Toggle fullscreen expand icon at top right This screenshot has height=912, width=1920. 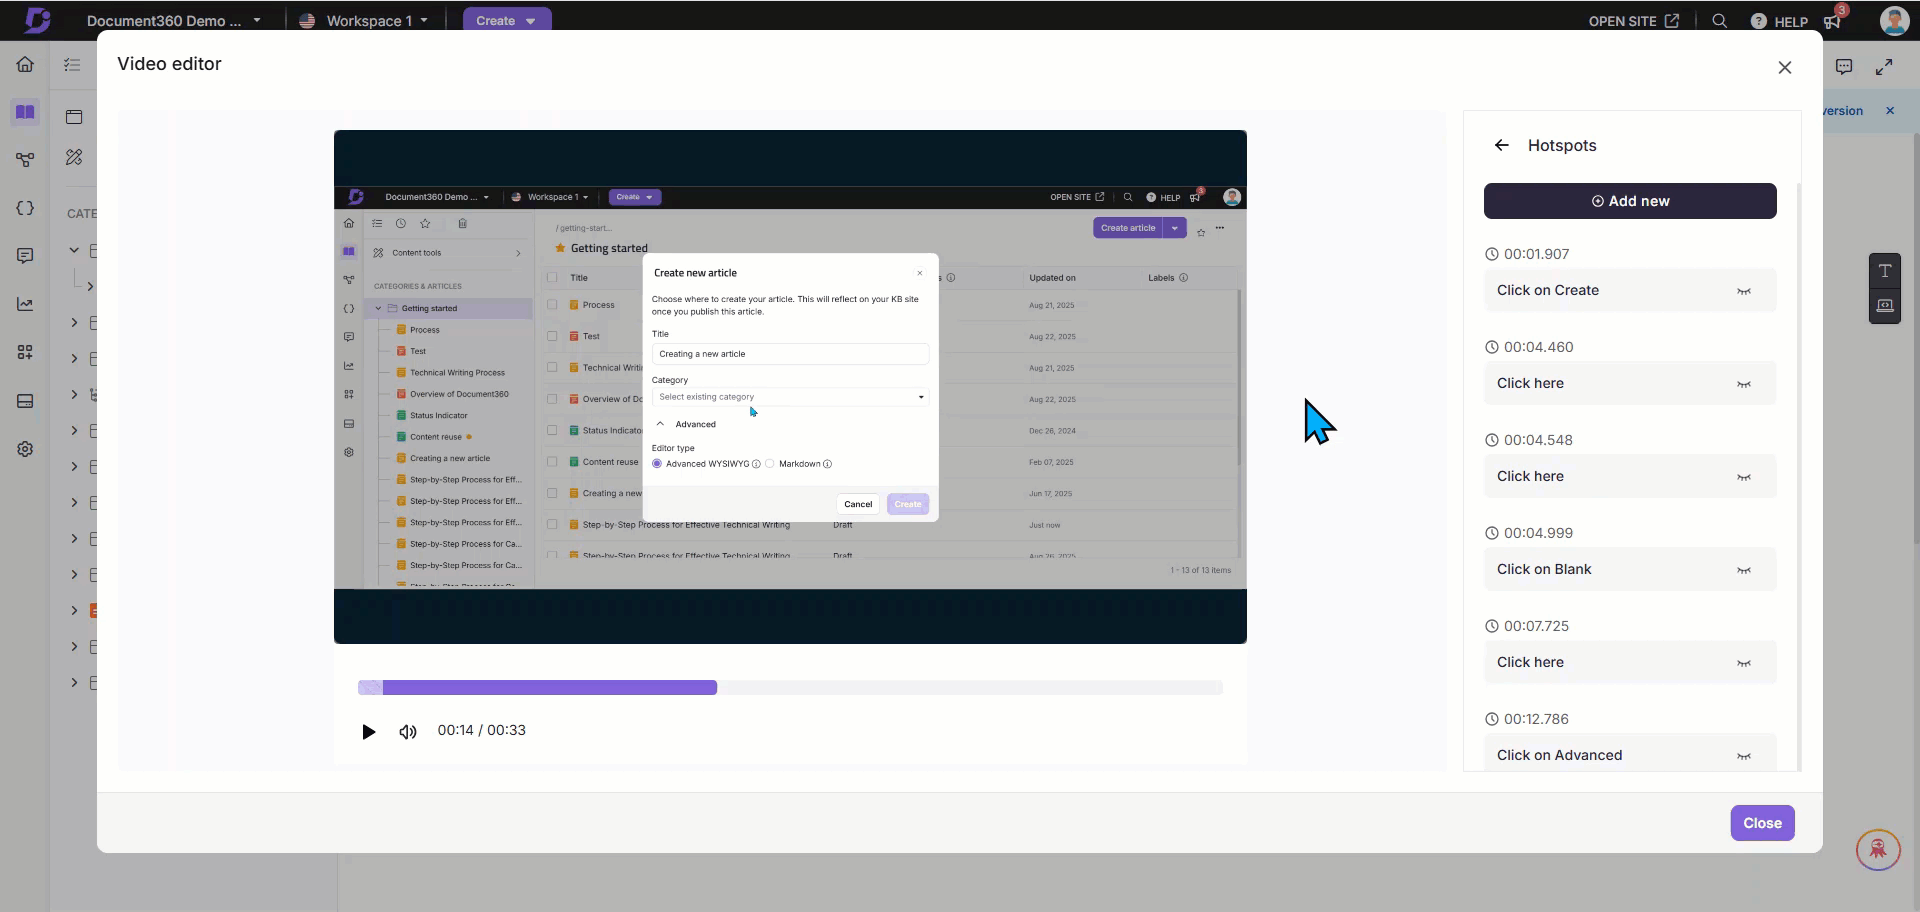point(1884,67)
